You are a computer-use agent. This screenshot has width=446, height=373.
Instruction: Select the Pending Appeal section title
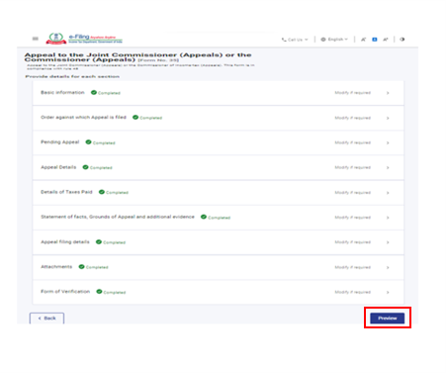pyautogui.click(x=60, y=142)
